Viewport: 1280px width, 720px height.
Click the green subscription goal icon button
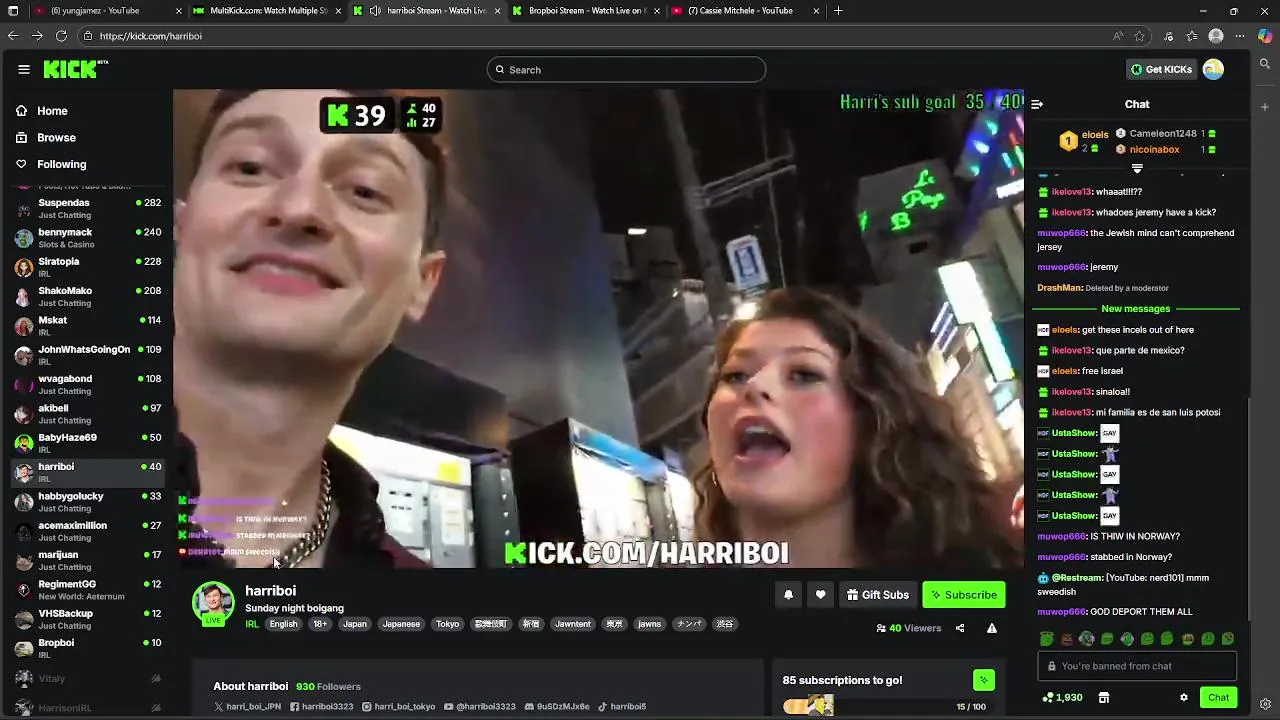pos(984,680)
